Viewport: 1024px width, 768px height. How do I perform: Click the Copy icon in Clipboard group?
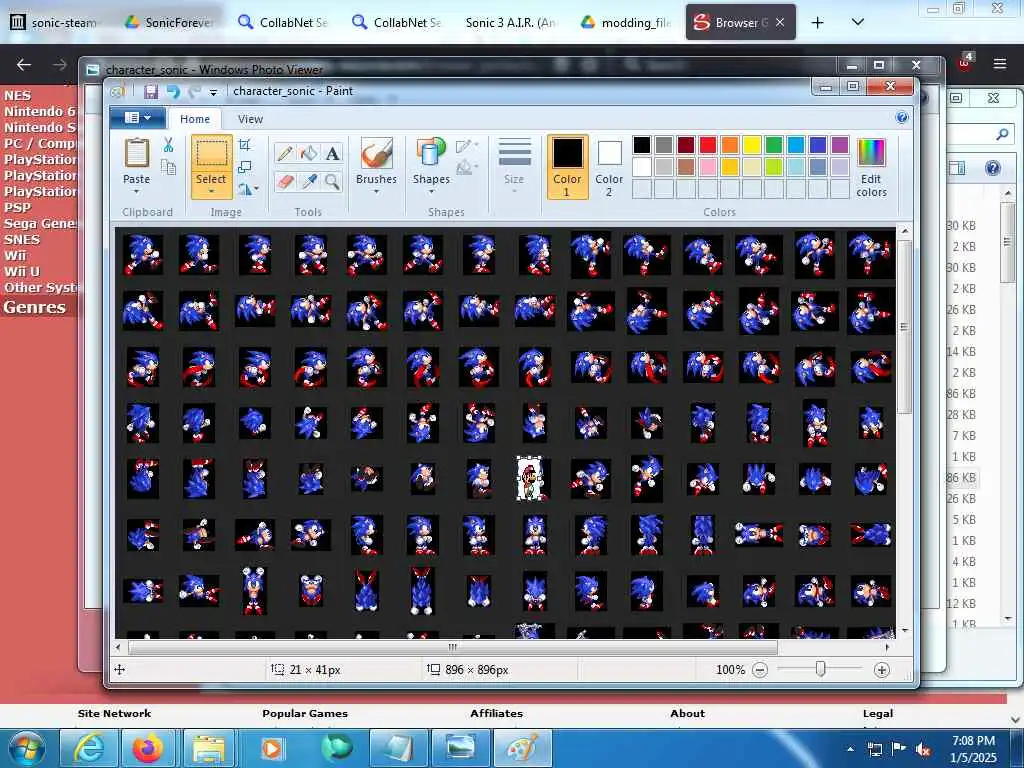point(168,168)
